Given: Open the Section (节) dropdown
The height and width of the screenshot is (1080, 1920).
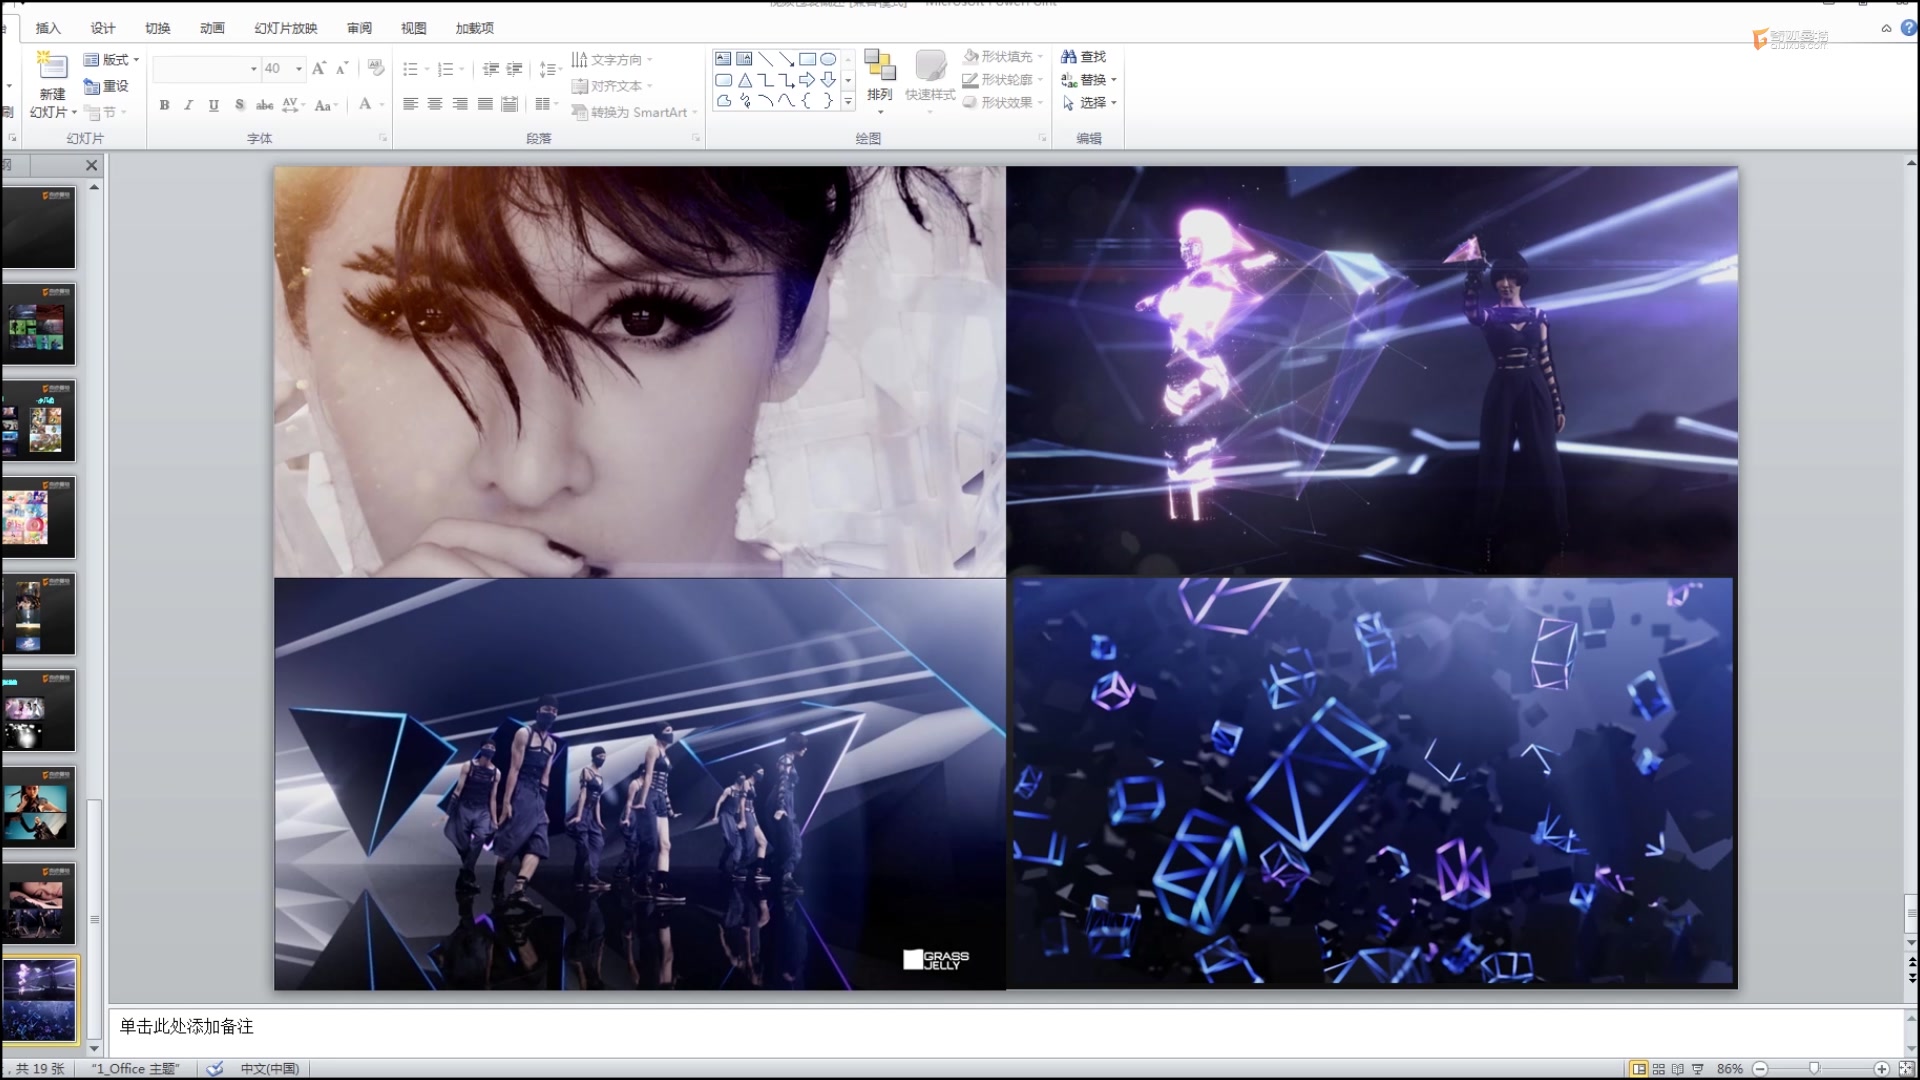Looking at the screenshot, I should (106, 112).
